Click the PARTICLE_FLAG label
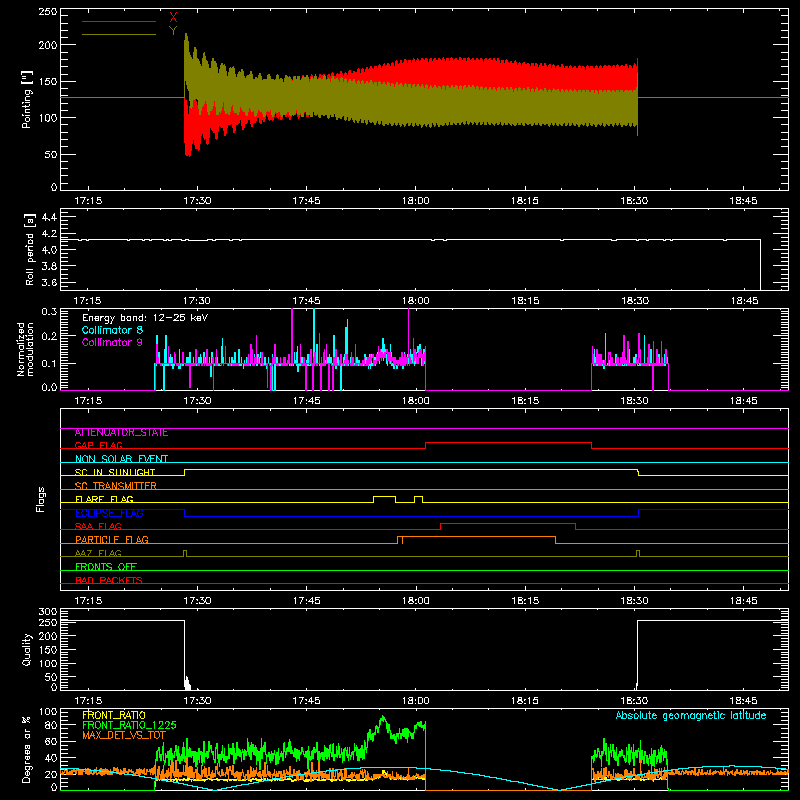Image resolution: width=800 pixels, height=800 pixels. (x=112, y=539)
